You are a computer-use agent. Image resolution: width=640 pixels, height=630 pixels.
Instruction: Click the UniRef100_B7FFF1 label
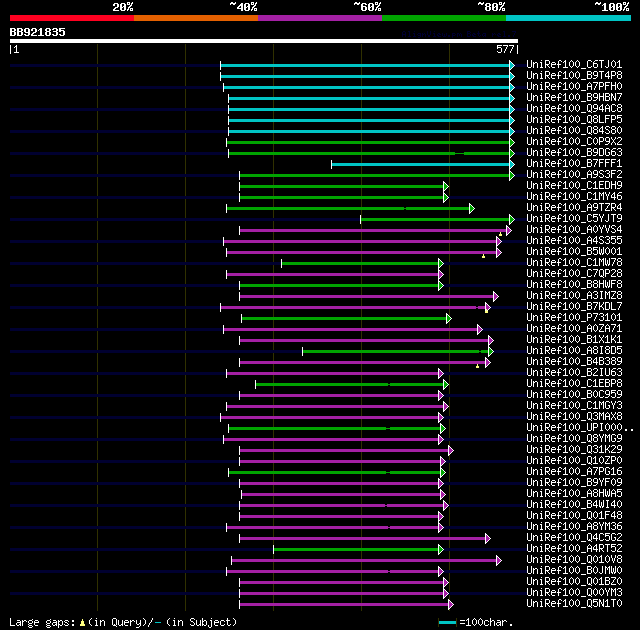(x=574, y=164)
